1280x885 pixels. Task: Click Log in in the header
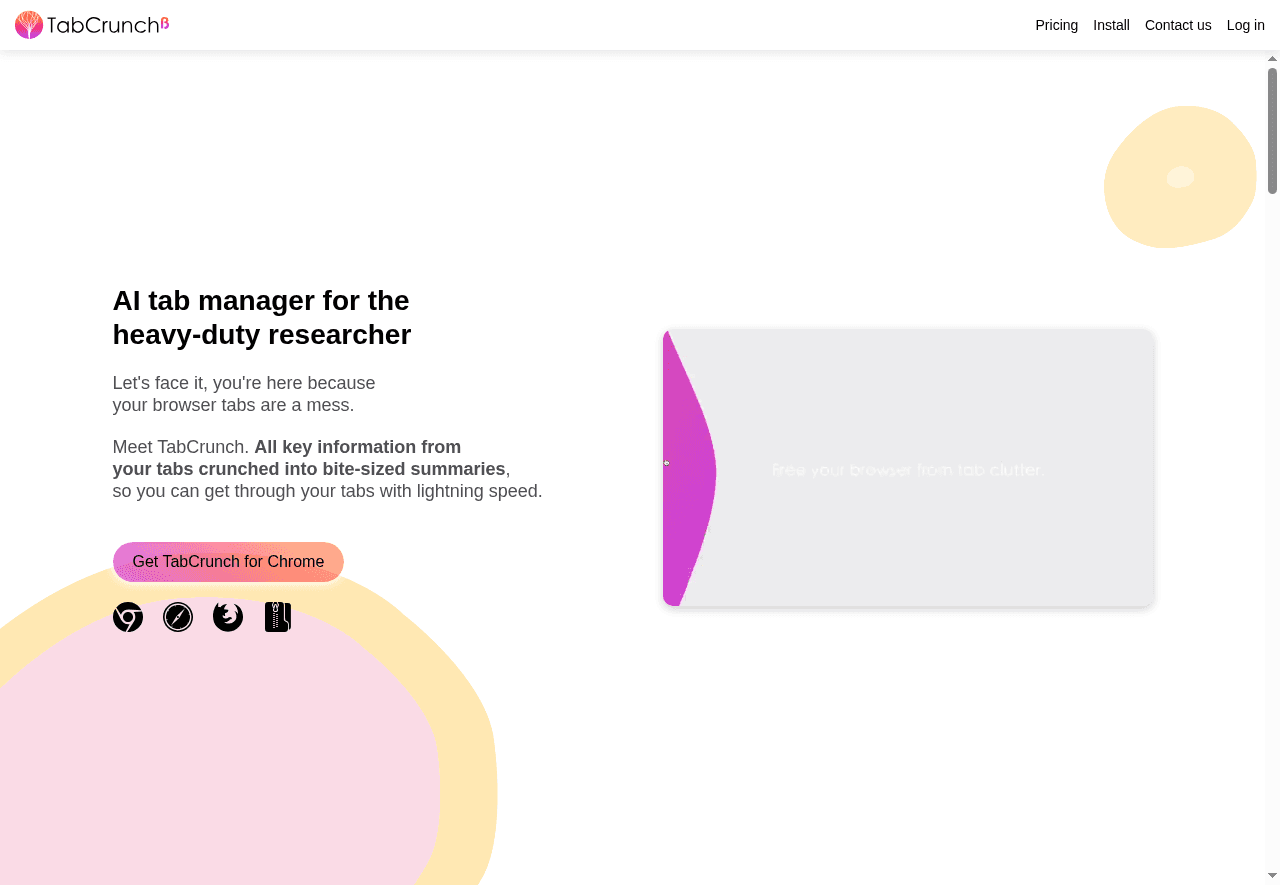point(1245,25)
